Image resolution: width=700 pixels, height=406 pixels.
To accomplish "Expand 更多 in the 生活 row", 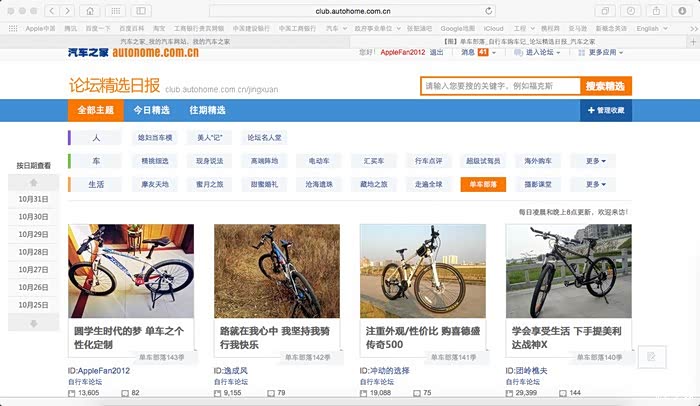I will click(x=595, y=184).
